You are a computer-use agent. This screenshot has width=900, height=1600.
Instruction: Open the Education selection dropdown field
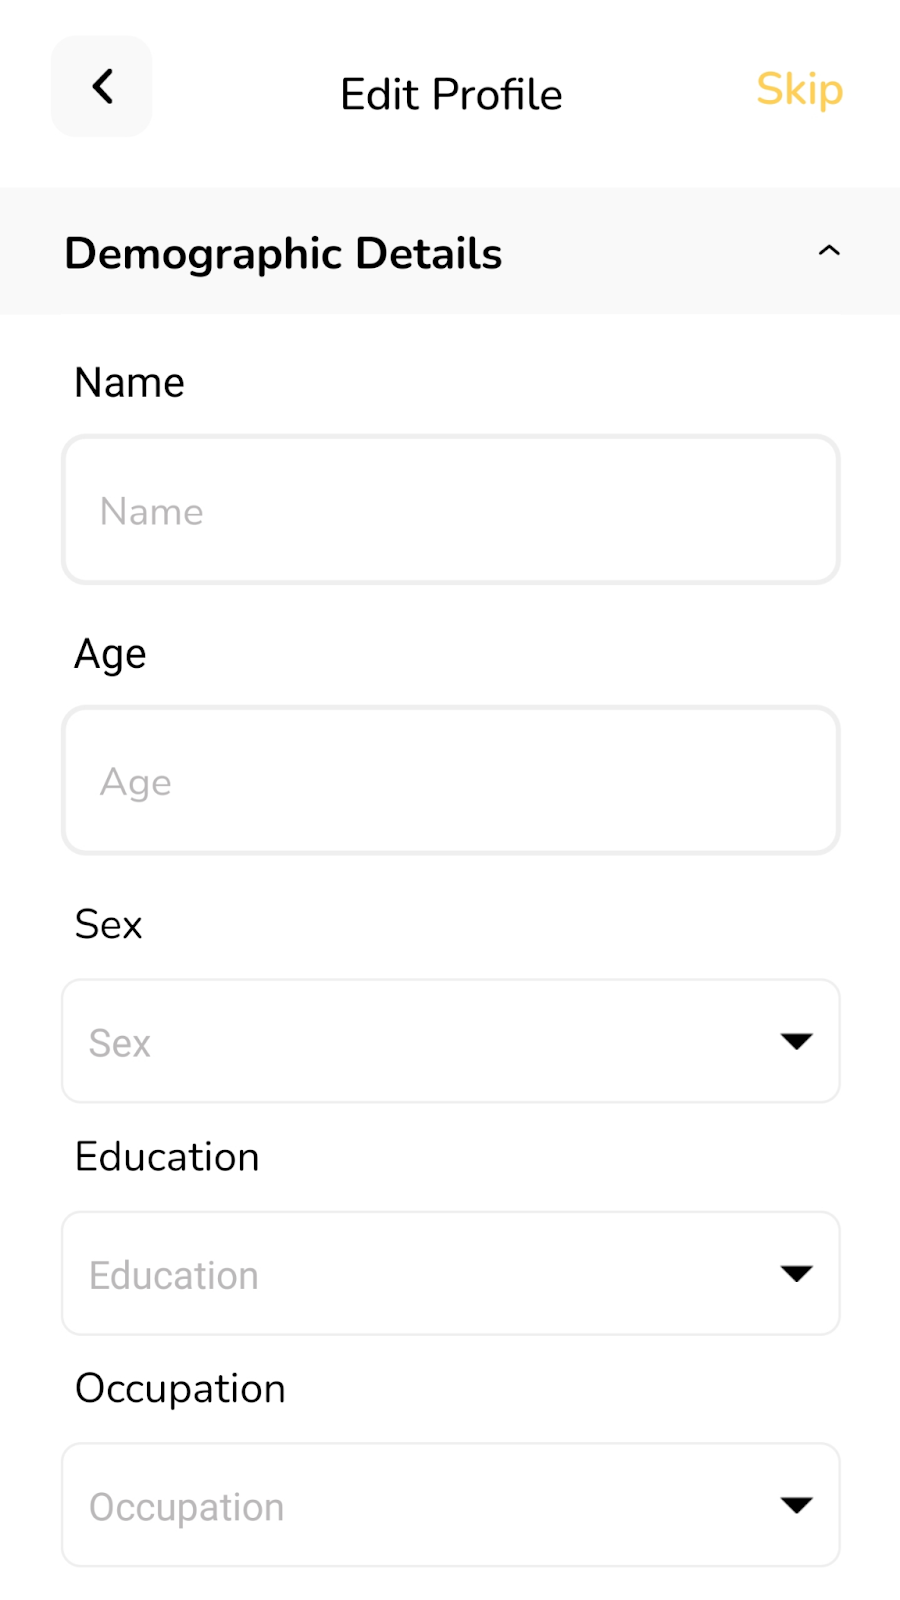[x=450, y=1273]
